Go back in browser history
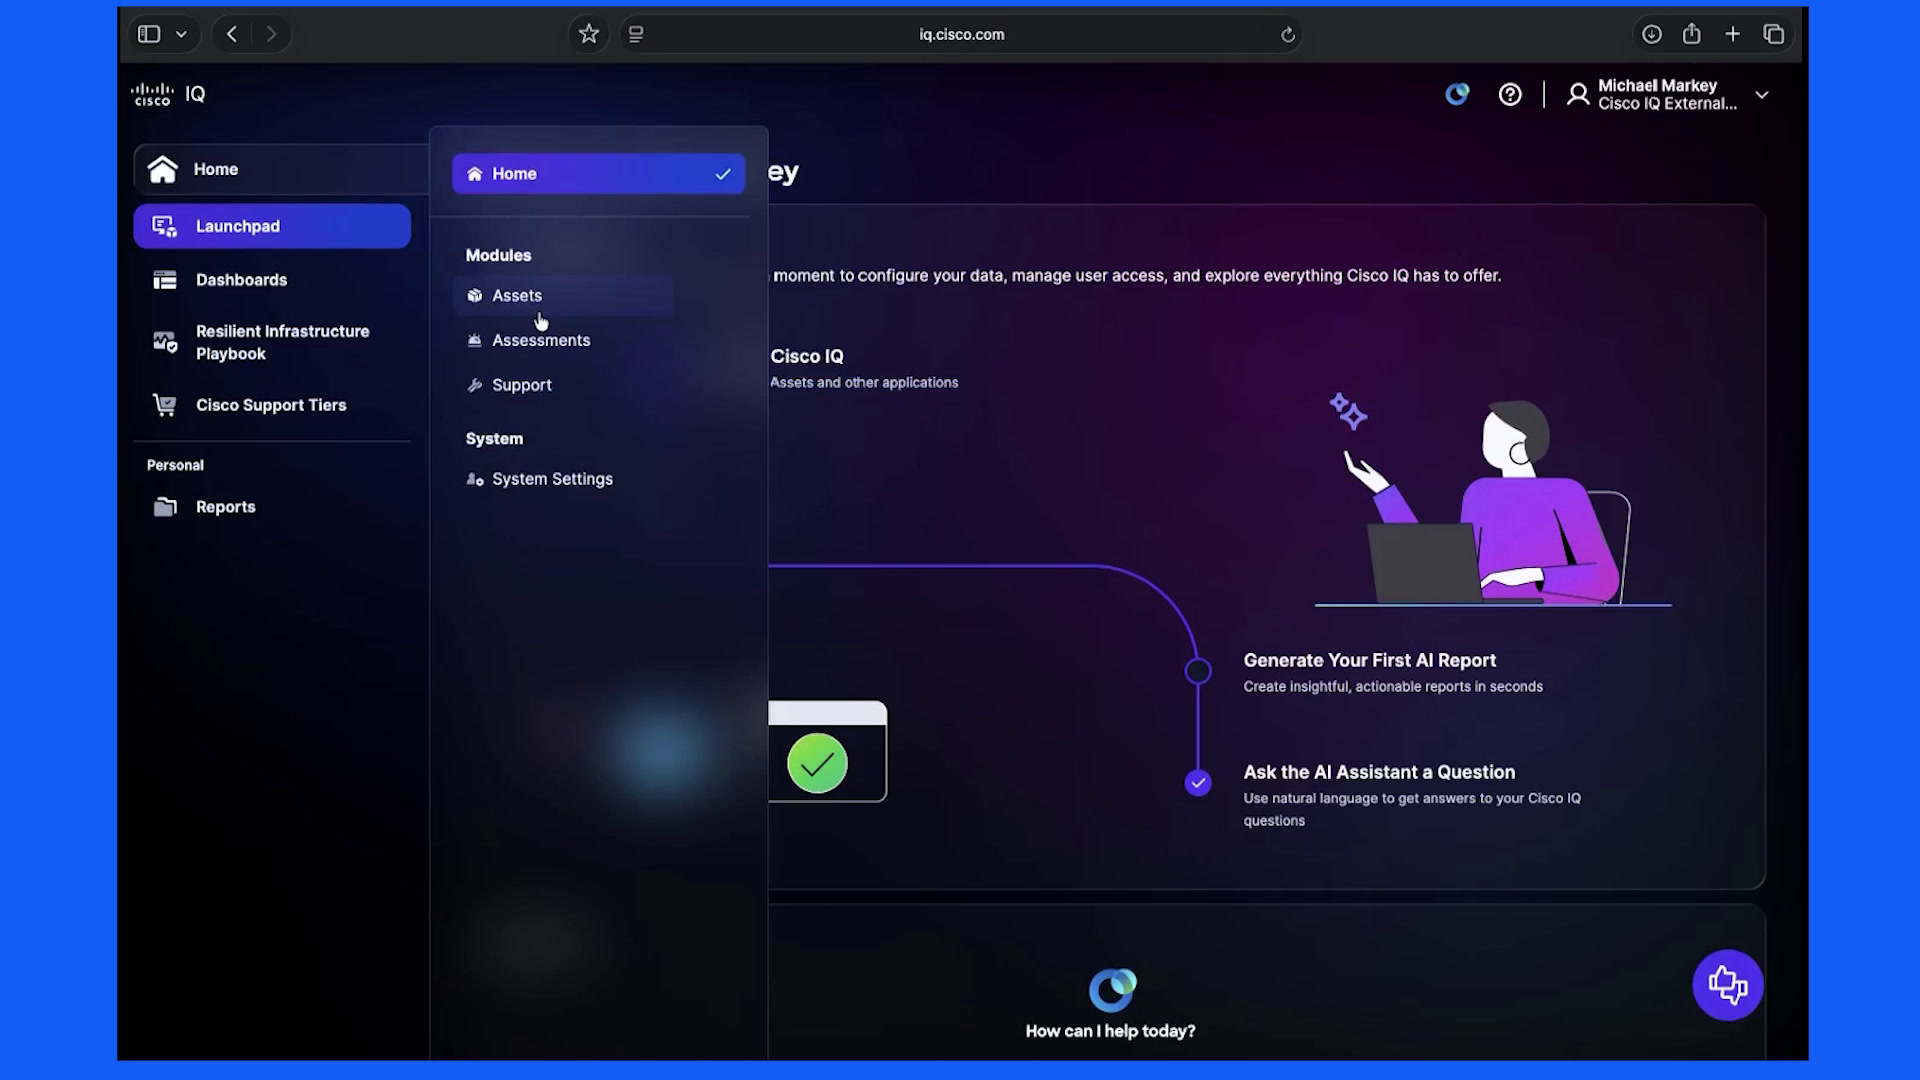The height and width of the screenshot is (1080, 1920). pos(232,34)
